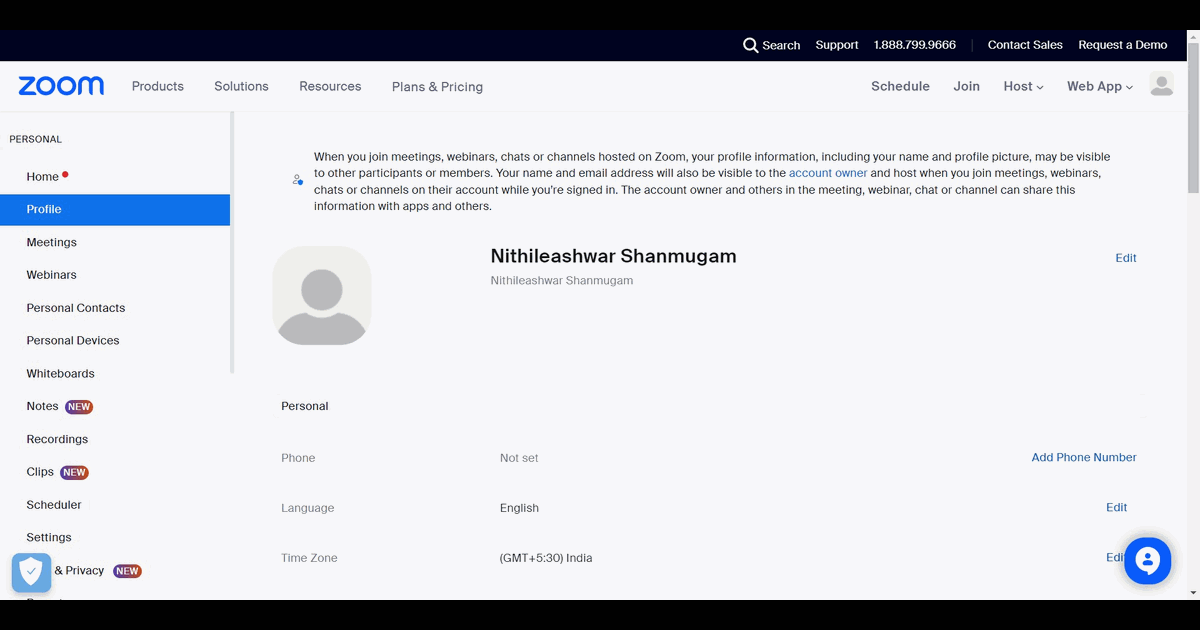The width and height of the screenshot is (1200, 630).
Task: Edit the Time Zone setting
Action: click(1114, 557)
